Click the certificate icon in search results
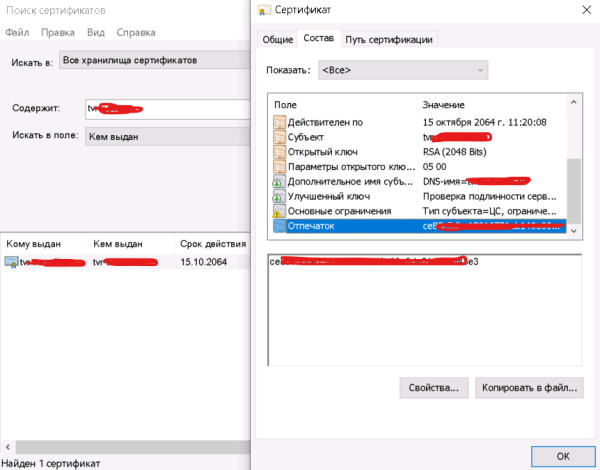This screenshot has width=600, height=470. tap(11, 262)
